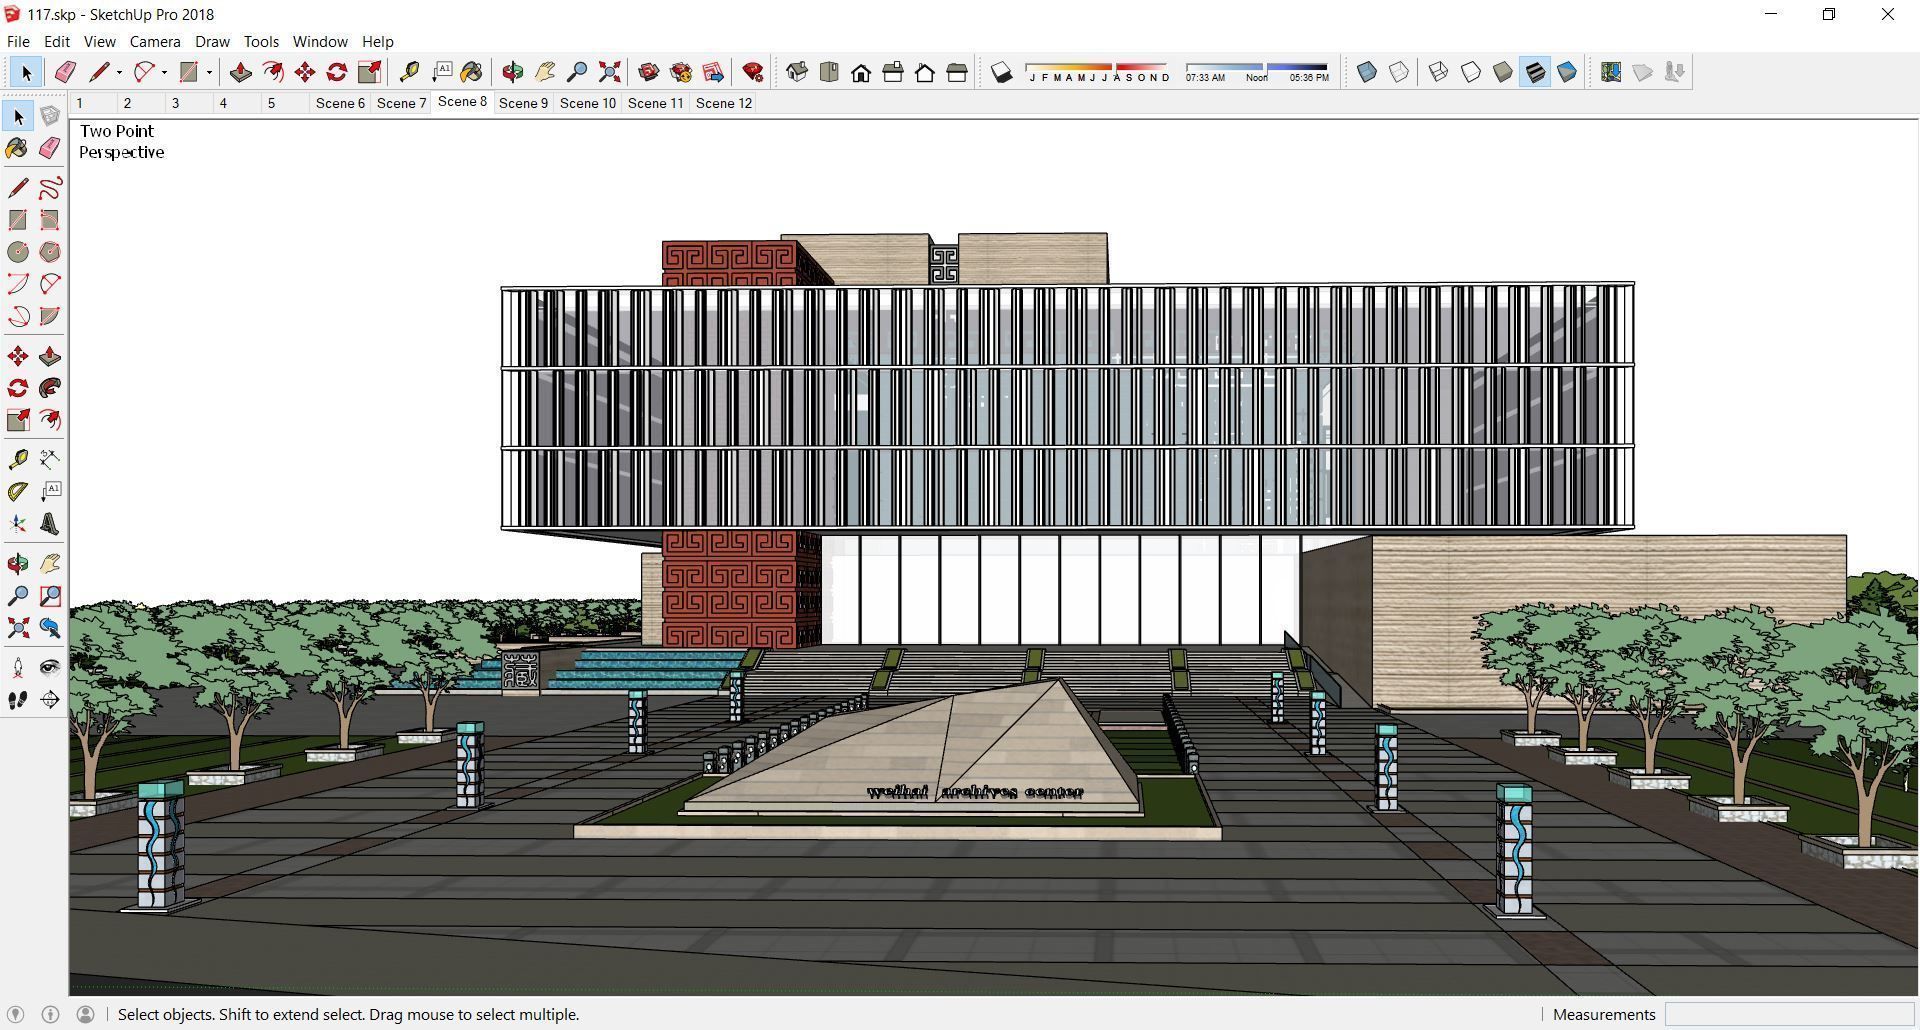The image size is (1920, 1030).
Task: Select the Text label tool in top toolbar
Action: [x=441, y=72]
